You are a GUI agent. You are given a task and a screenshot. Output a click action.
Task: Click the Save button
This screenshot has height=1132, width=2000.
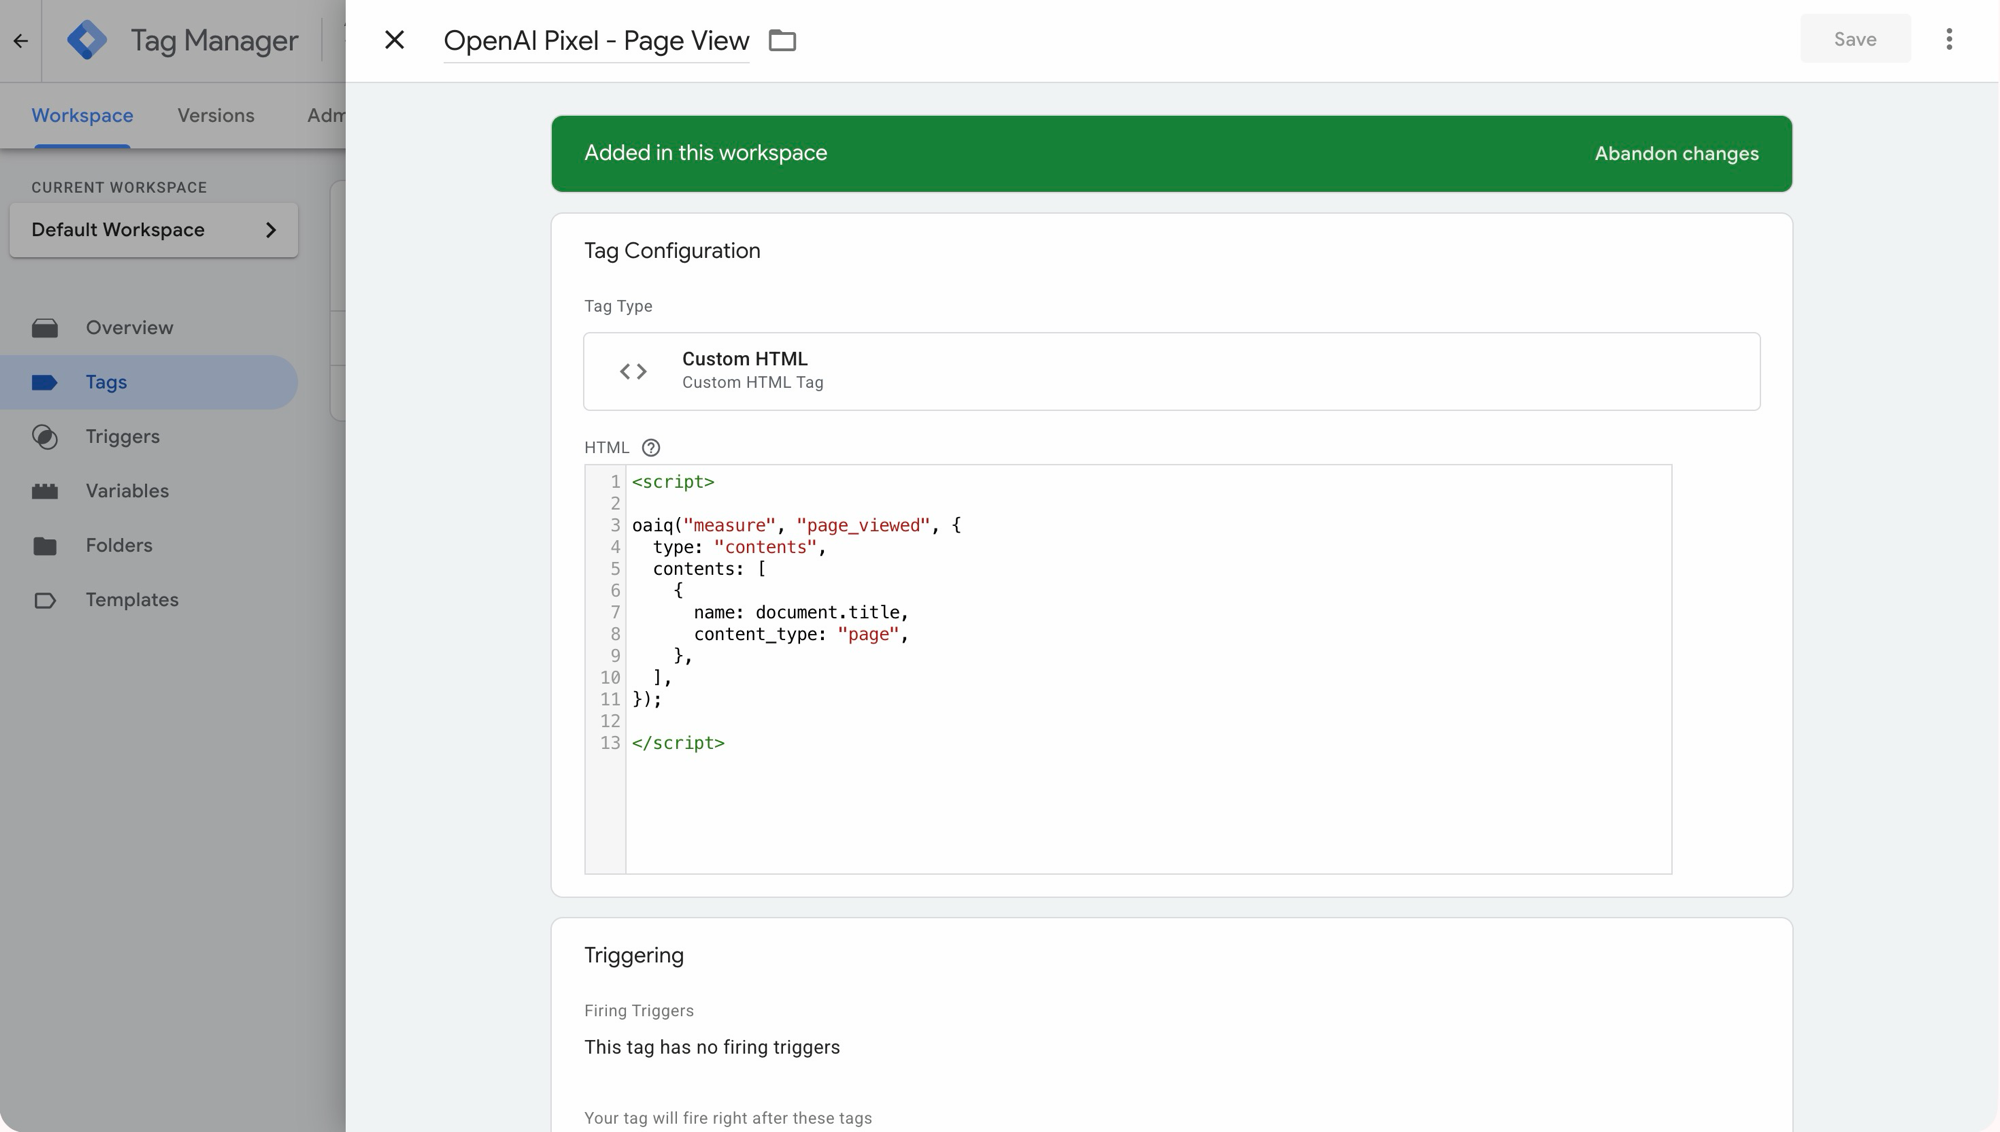click(1855, 39)
